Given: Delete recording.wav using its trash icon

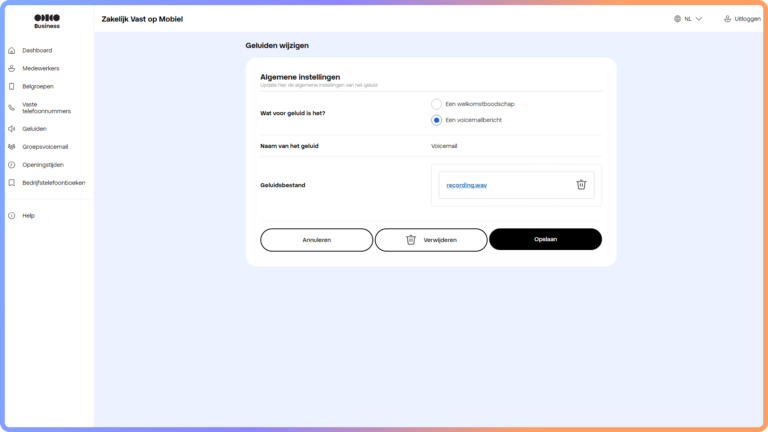Looking at the screenshot, I should click(x=581, y=185).
